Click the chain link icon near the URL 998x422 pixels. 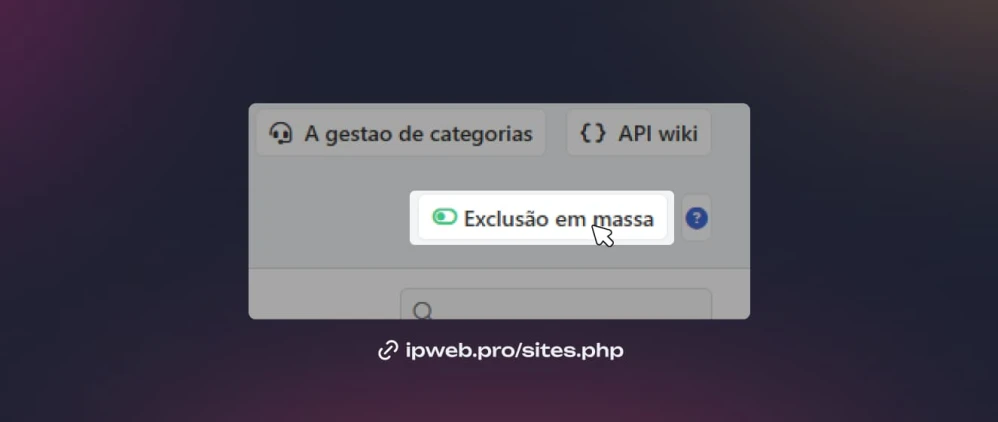point(388,351)
